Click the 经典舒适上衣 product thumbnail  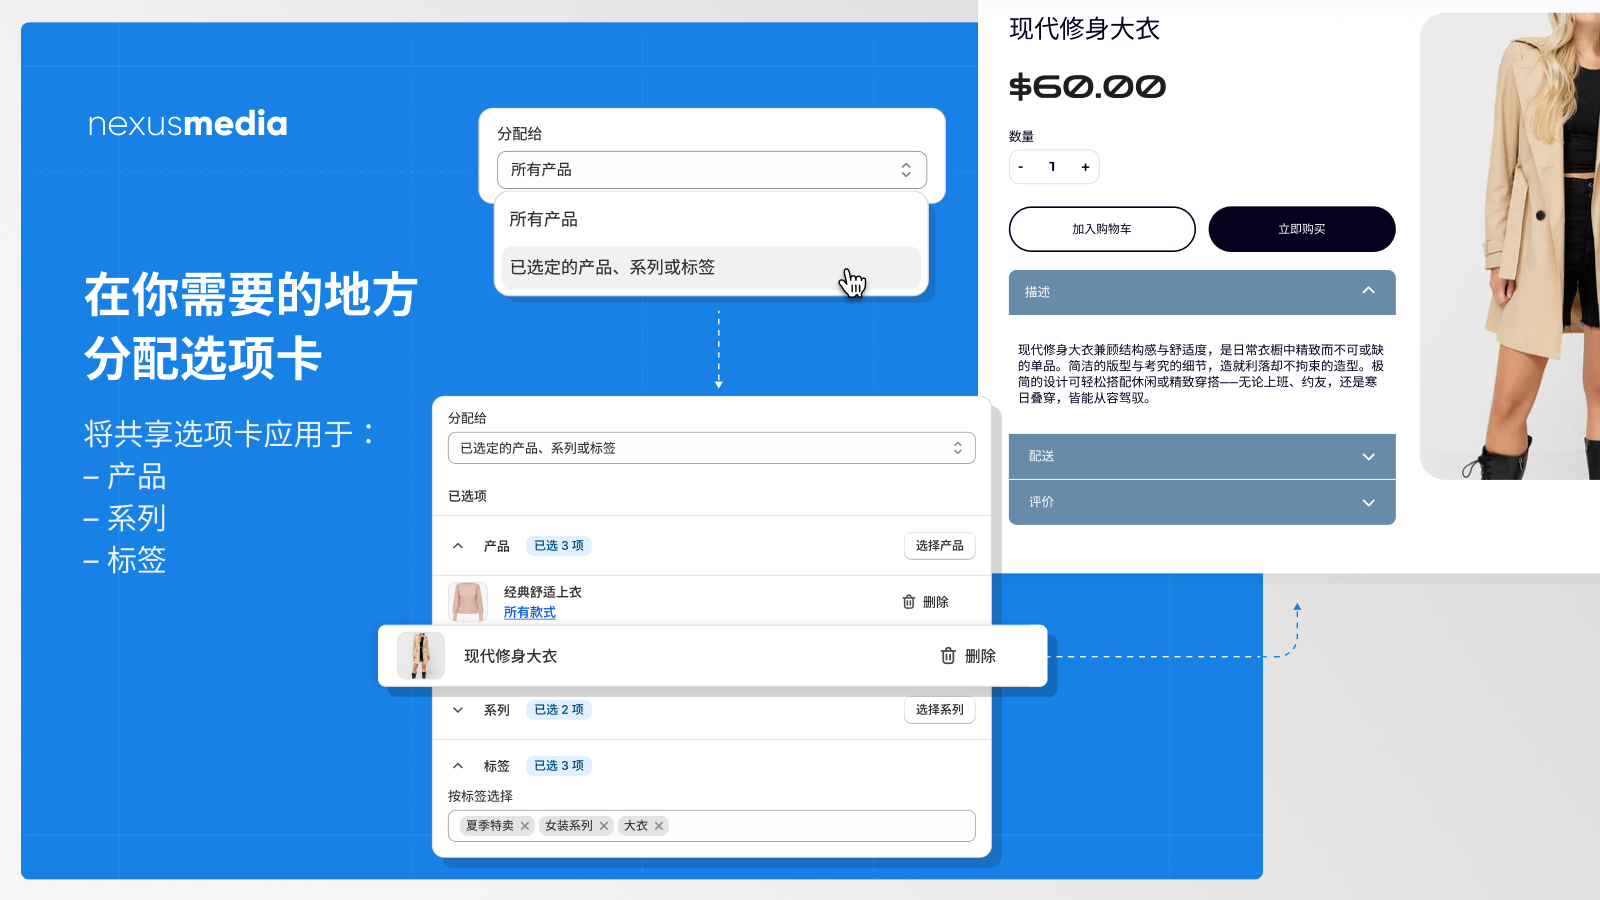(468, 601)
